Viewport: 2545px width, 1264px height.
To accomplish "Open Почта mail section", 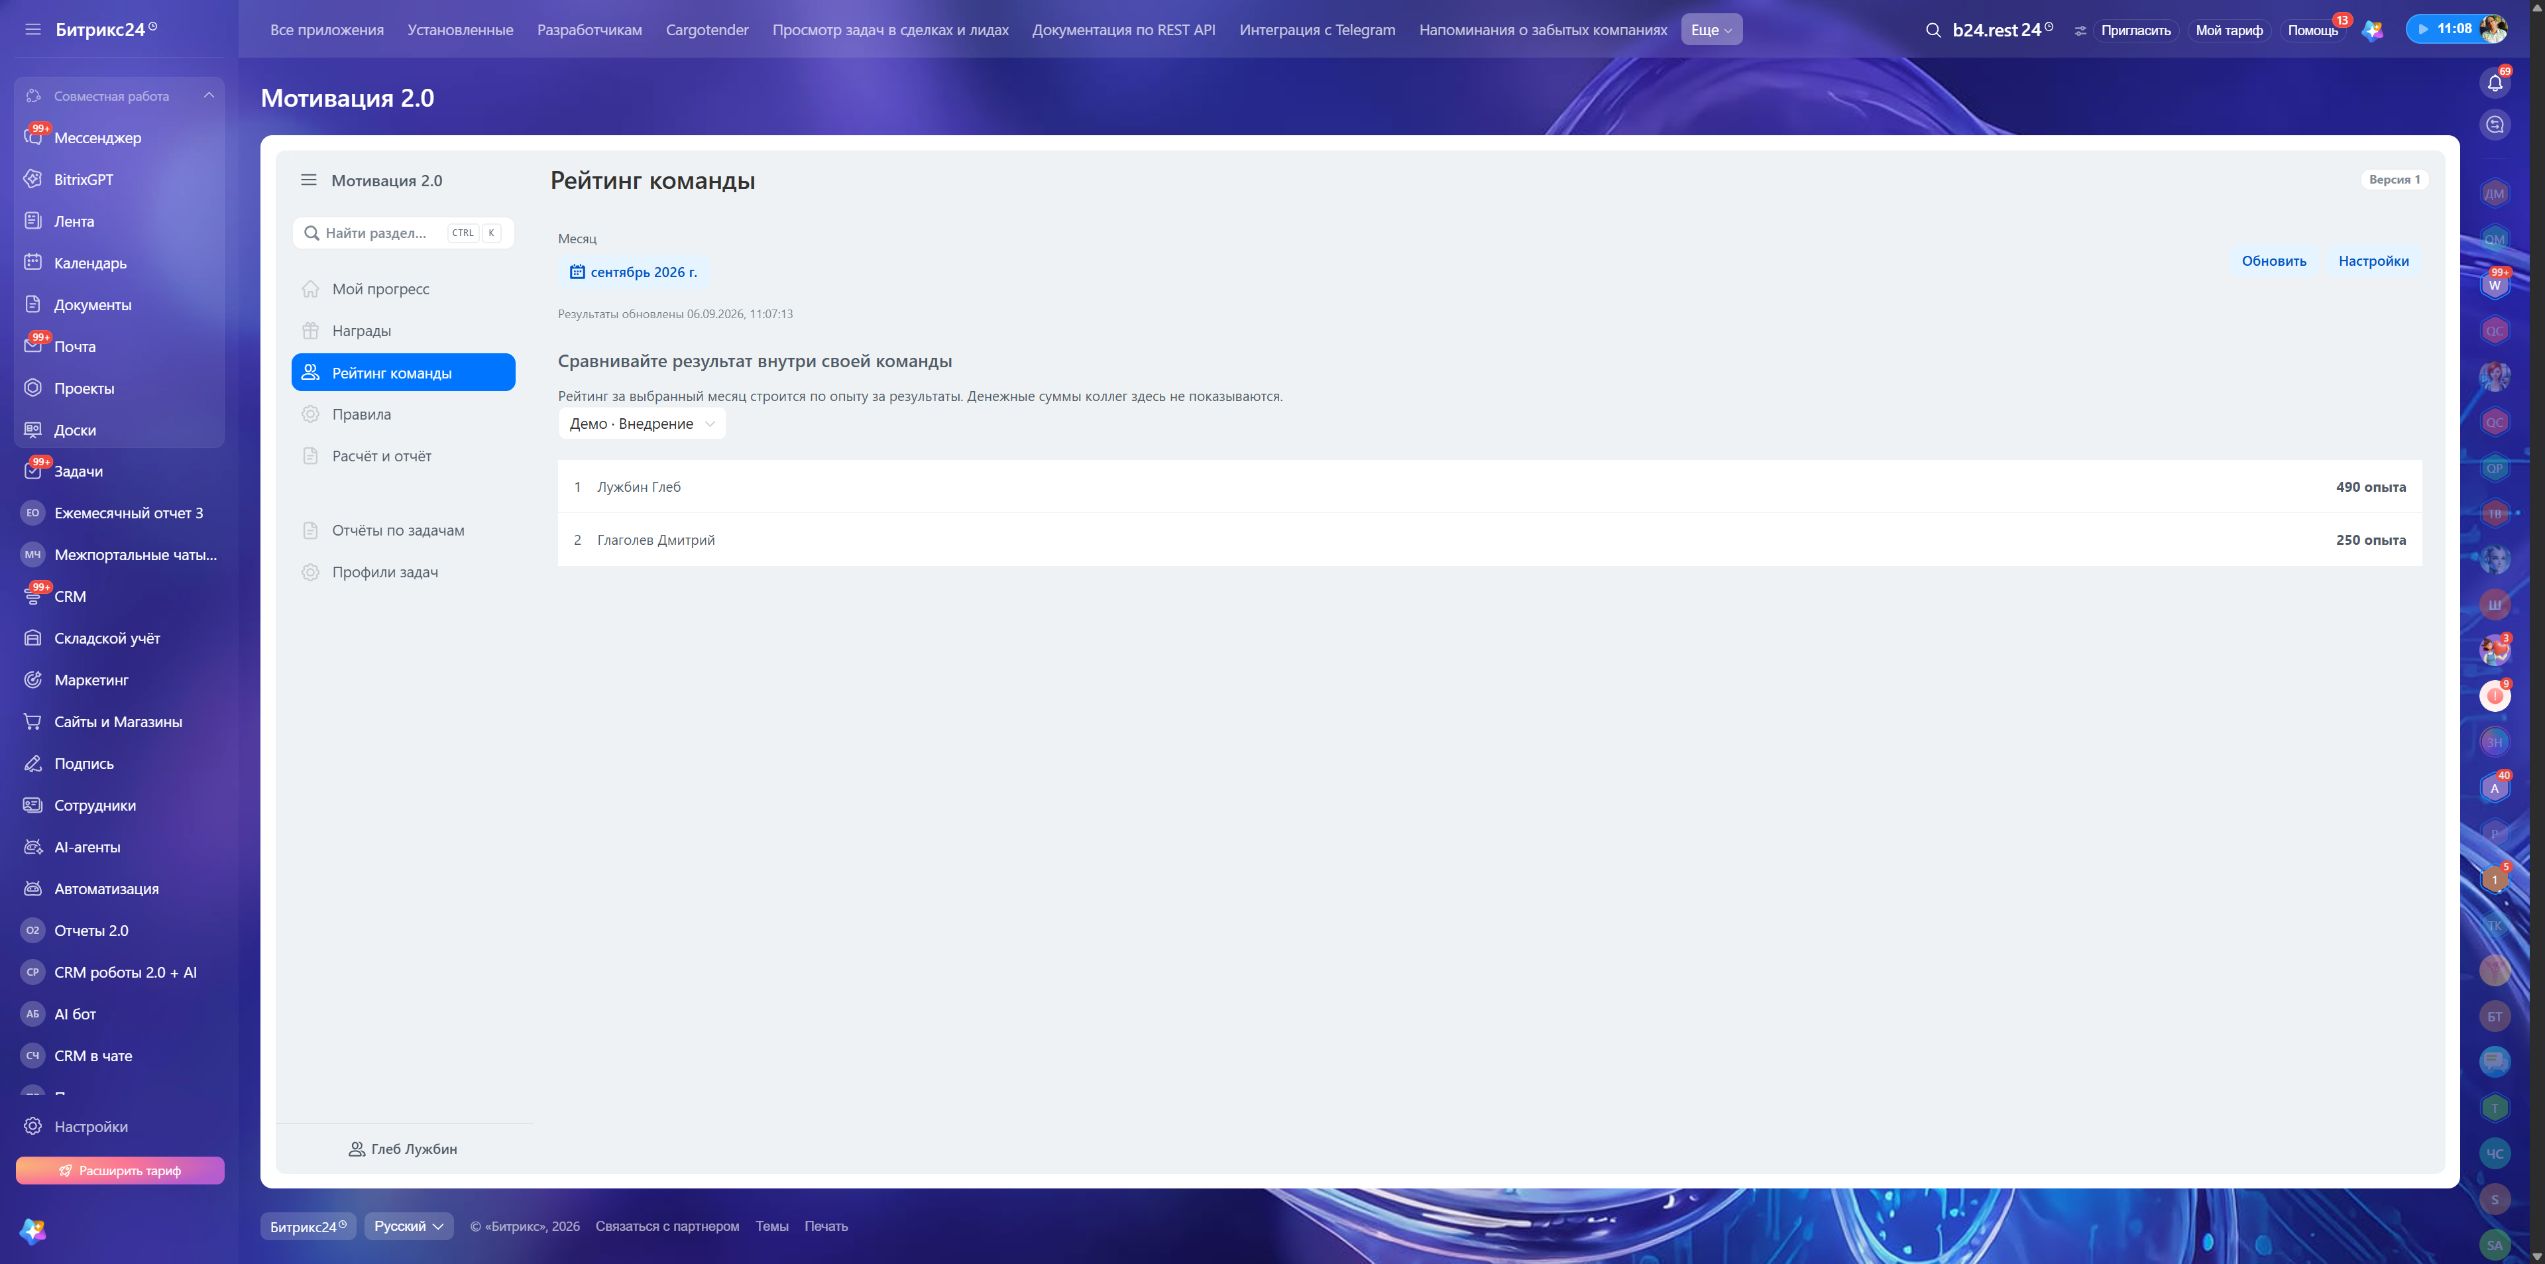I will 75,347.
